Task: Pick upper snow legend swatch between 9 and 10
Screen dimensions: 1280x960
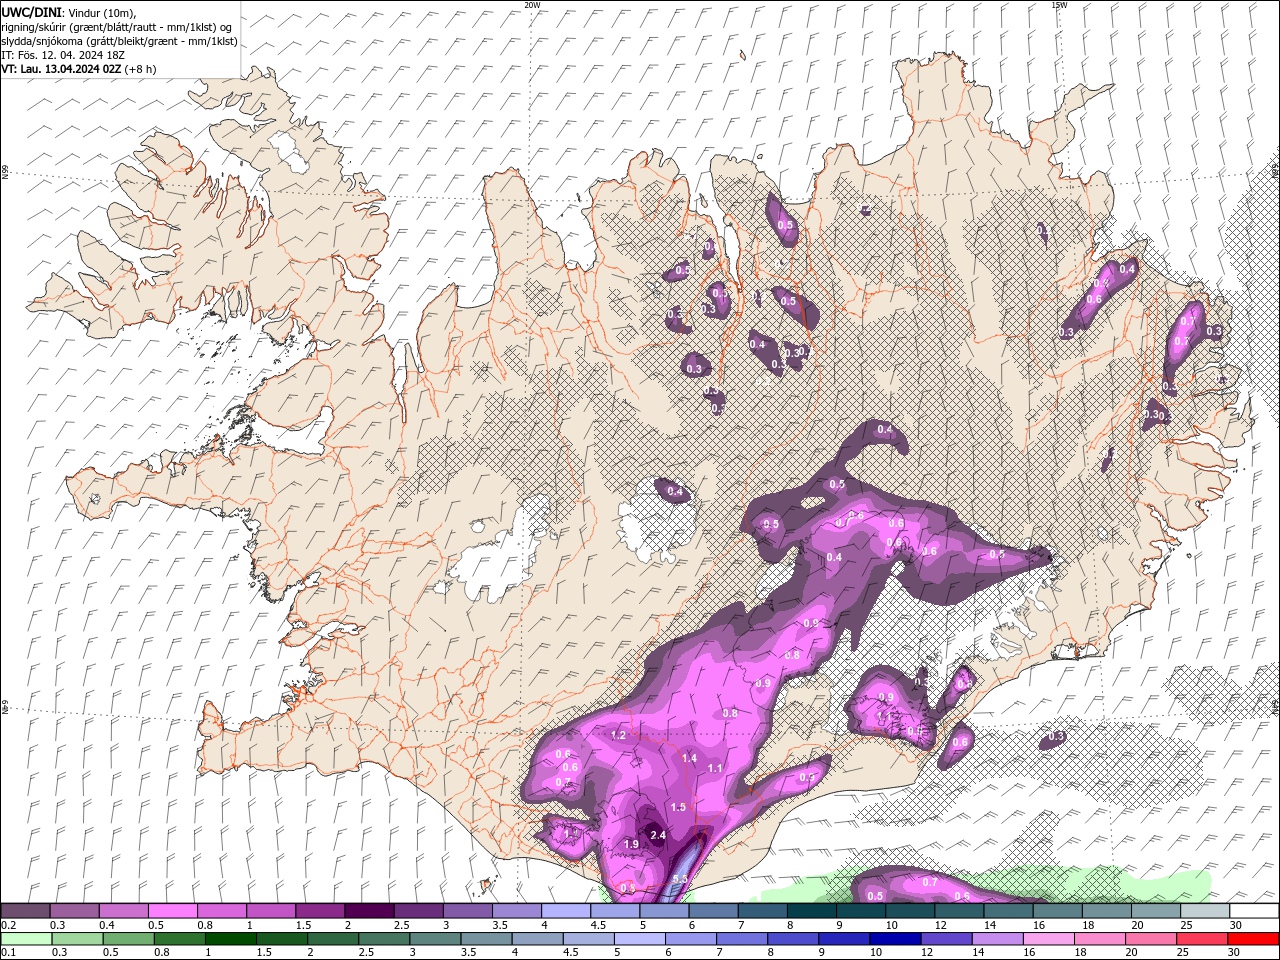Action: pos(861,911)
